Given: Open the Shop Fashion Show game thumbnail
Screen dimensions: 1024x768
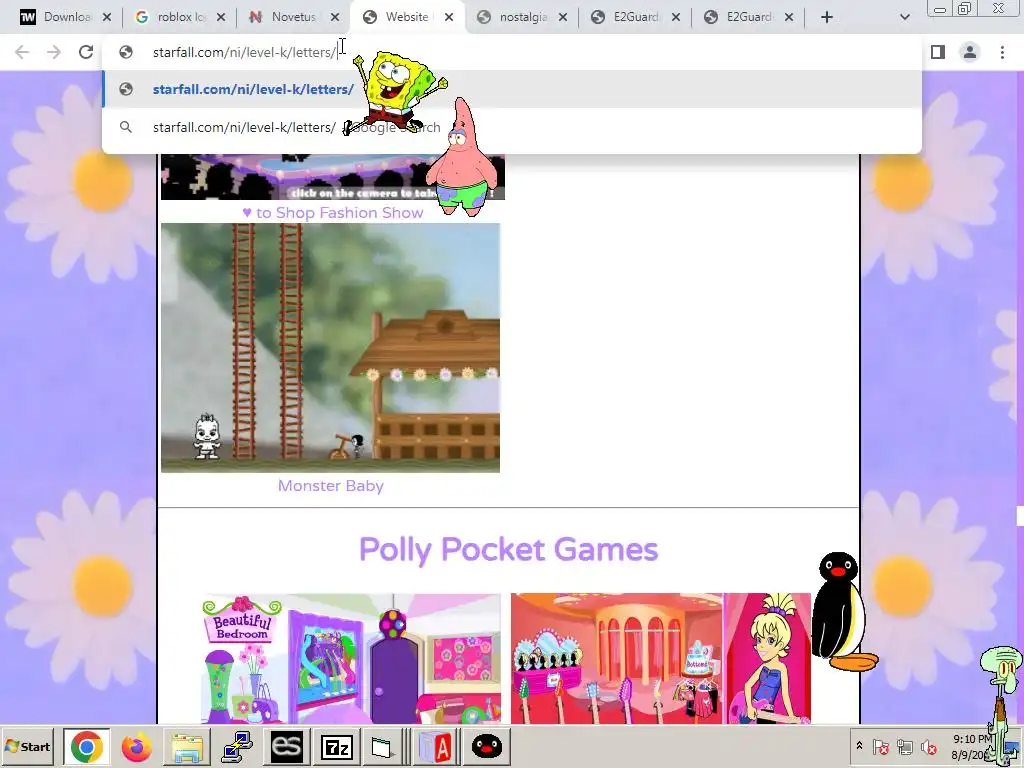Looking at the screenshot, I should tap(332, 177).
